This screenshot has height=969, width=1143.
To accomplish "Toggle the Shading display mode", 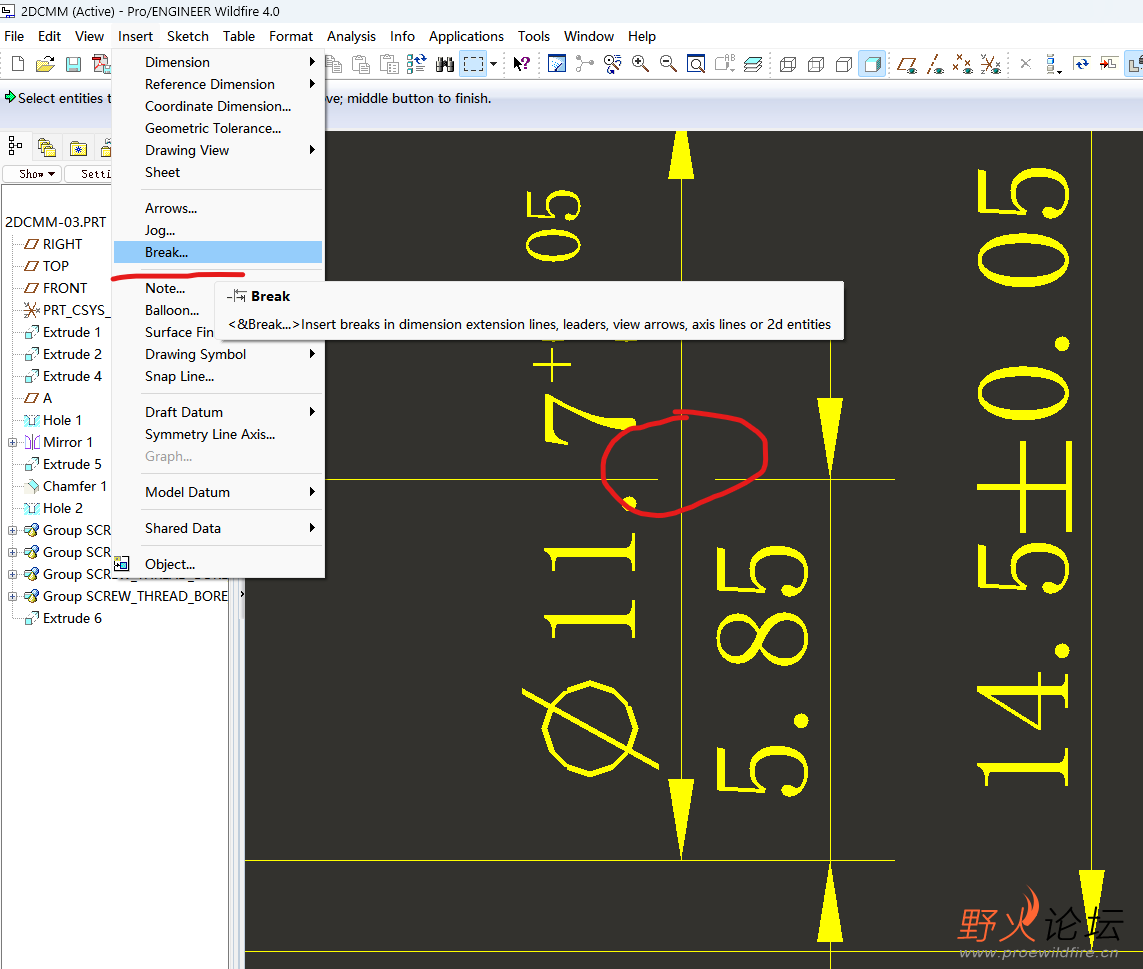I will point(872,64).
